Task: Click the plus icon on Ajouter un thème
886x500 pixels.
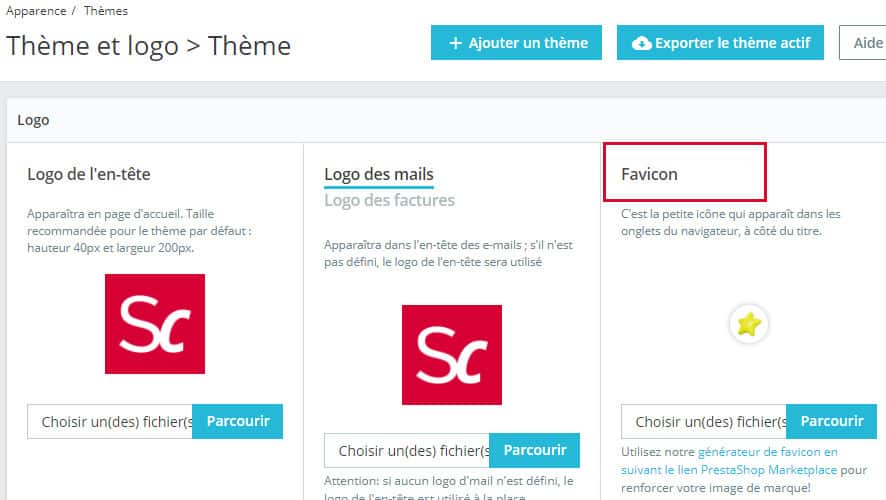Action: click(x=456, y=43)
